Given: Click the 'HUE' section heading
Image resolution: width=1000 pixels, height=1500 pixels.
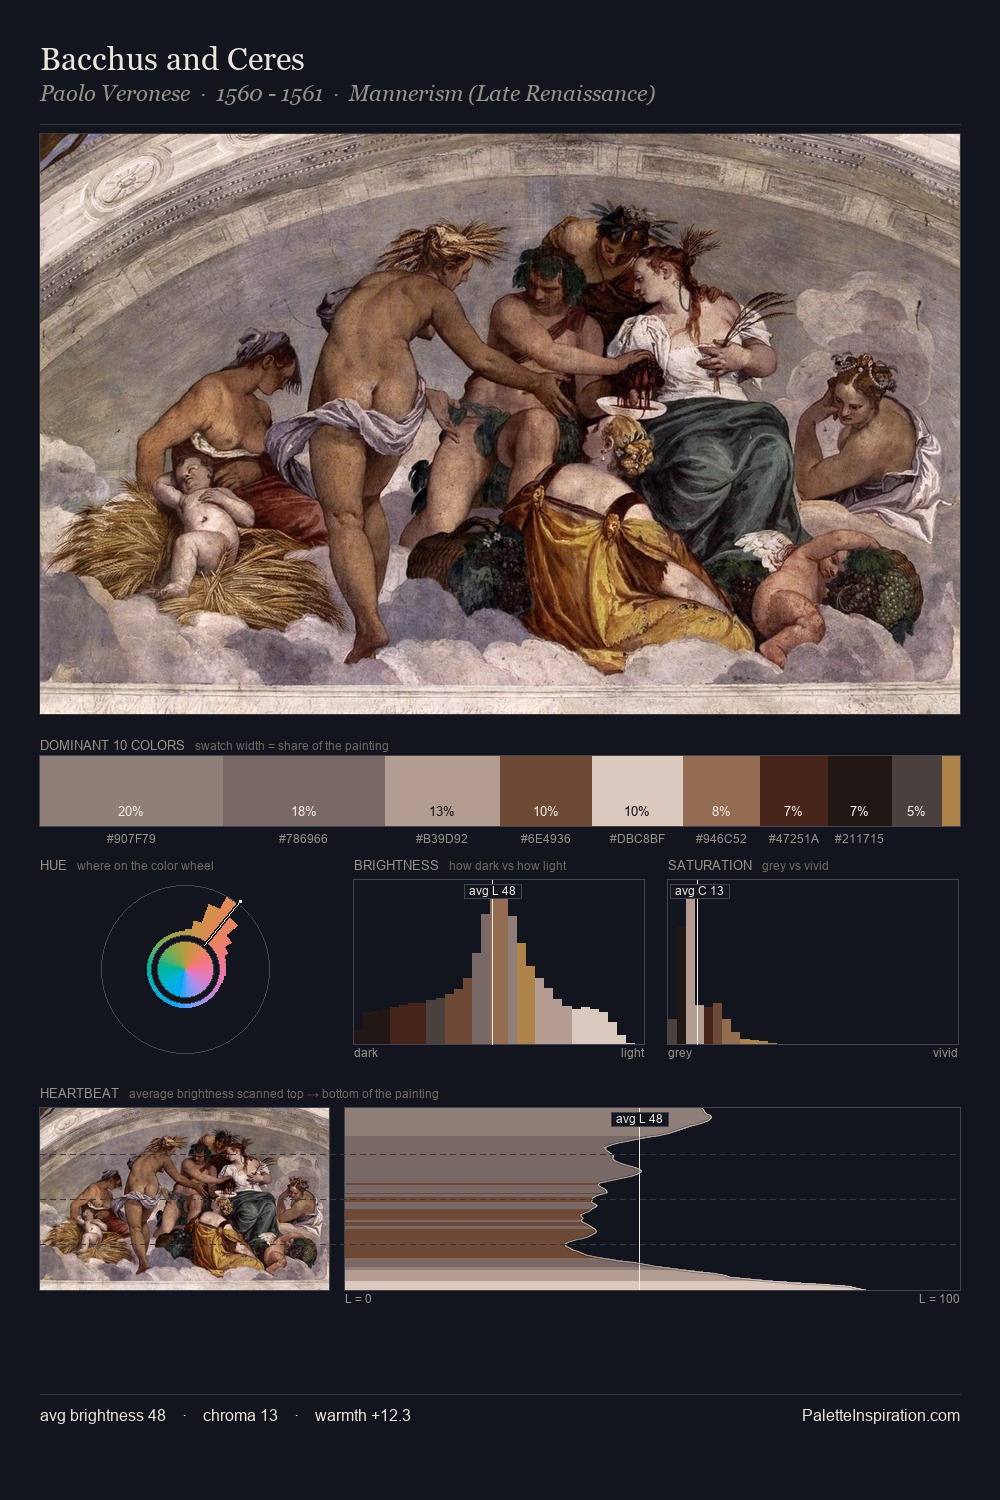Looking at the screenshot, I should click(53, 865).
